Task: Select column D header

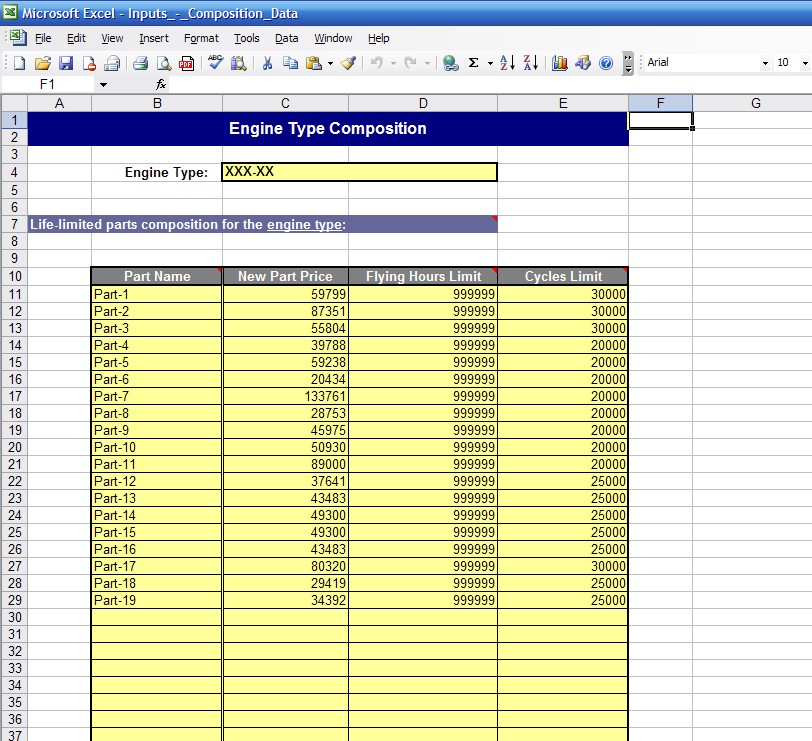Action: click(422, 103)
